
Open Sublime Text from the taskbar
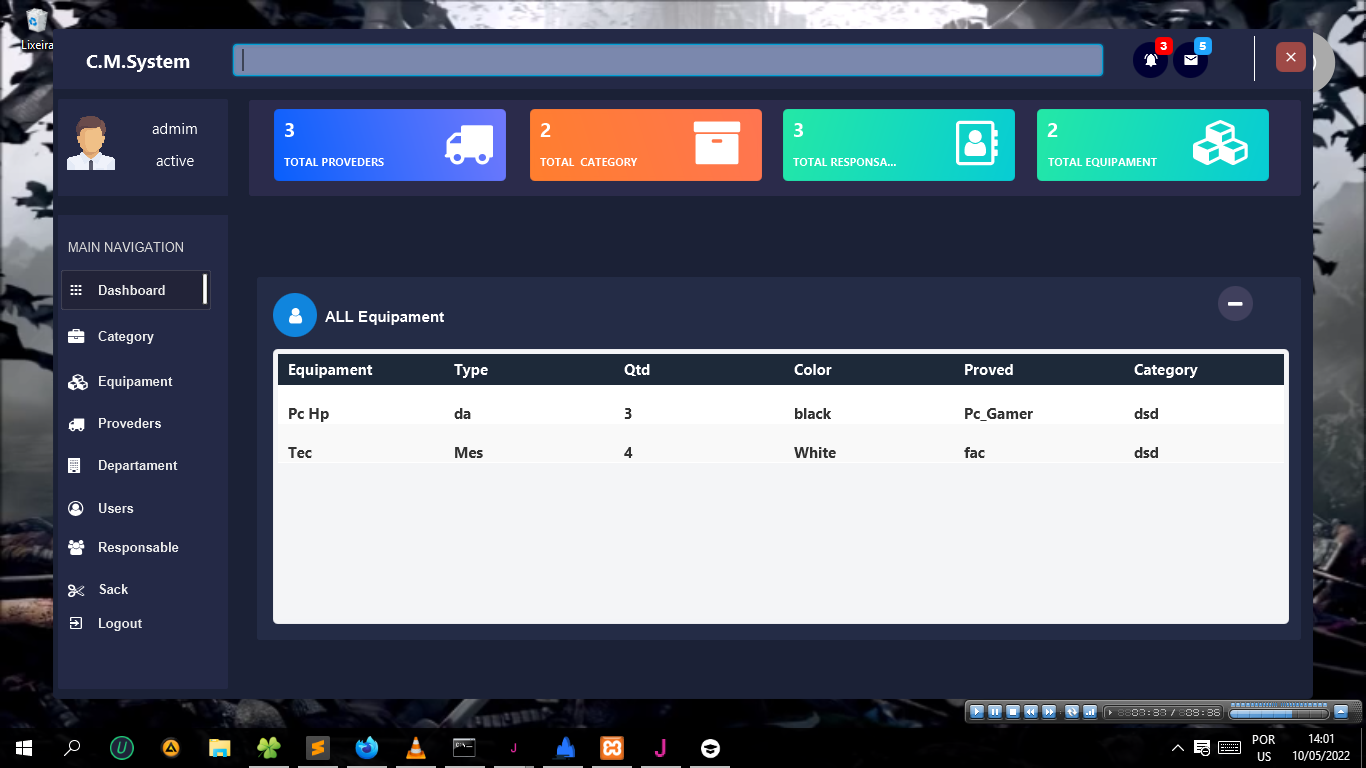pos(318,747)
